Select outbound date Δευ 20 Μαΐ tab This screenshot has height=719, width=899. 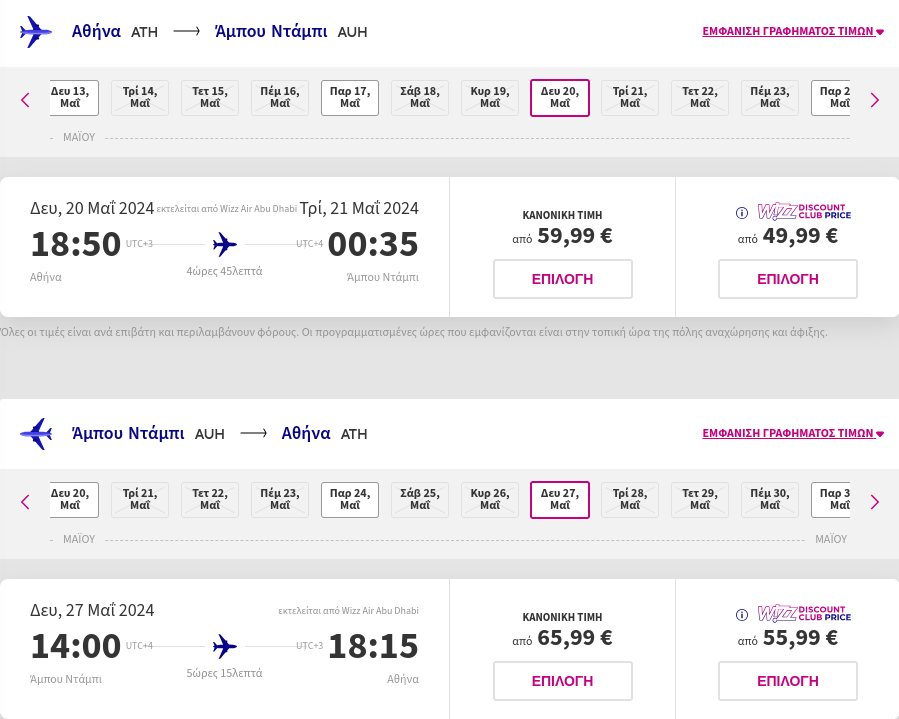[560, 98]
